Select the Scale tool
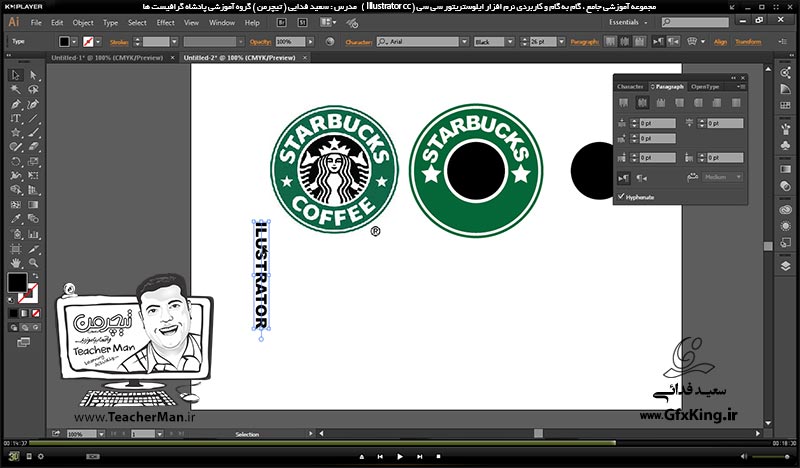Image resolution: width=800 pixels, height=468 pixels. coord(33,161)
